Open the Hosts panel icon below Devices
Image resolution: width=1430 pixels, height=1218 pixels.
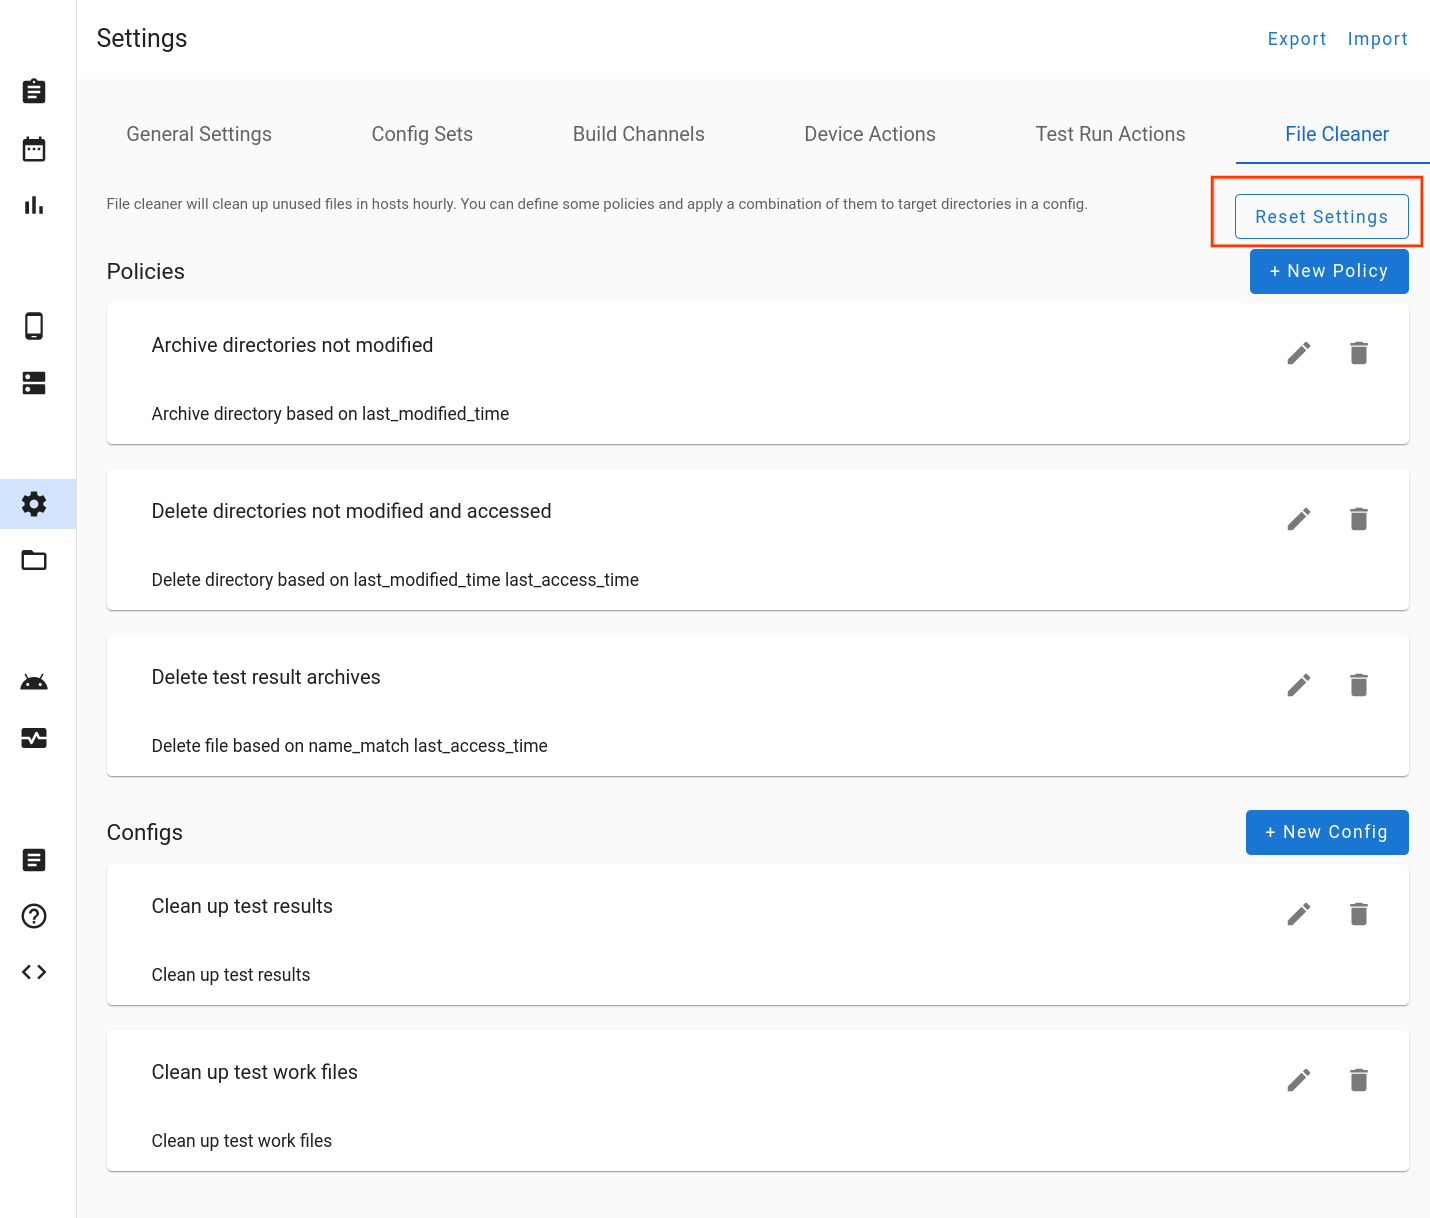pyautogui.click(x=34, y=383)
